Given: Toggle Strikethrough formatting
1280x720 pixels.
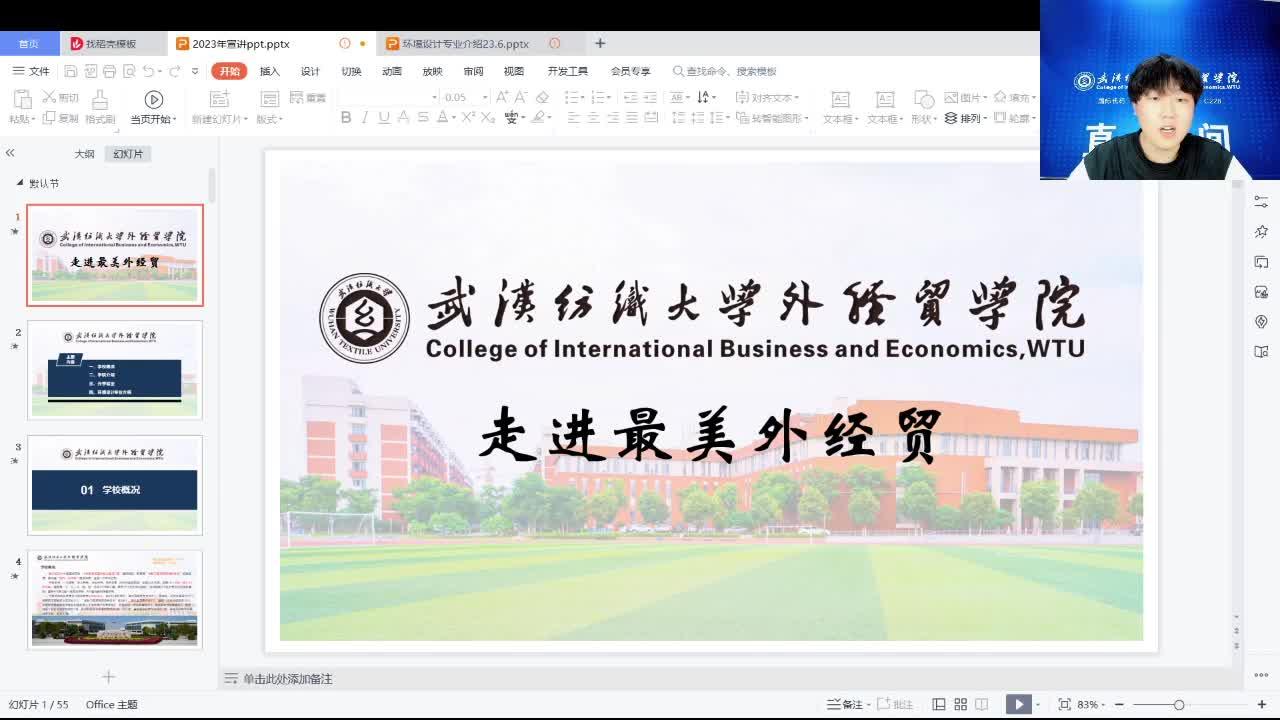Looking at the screenshot, I should 423,117.
